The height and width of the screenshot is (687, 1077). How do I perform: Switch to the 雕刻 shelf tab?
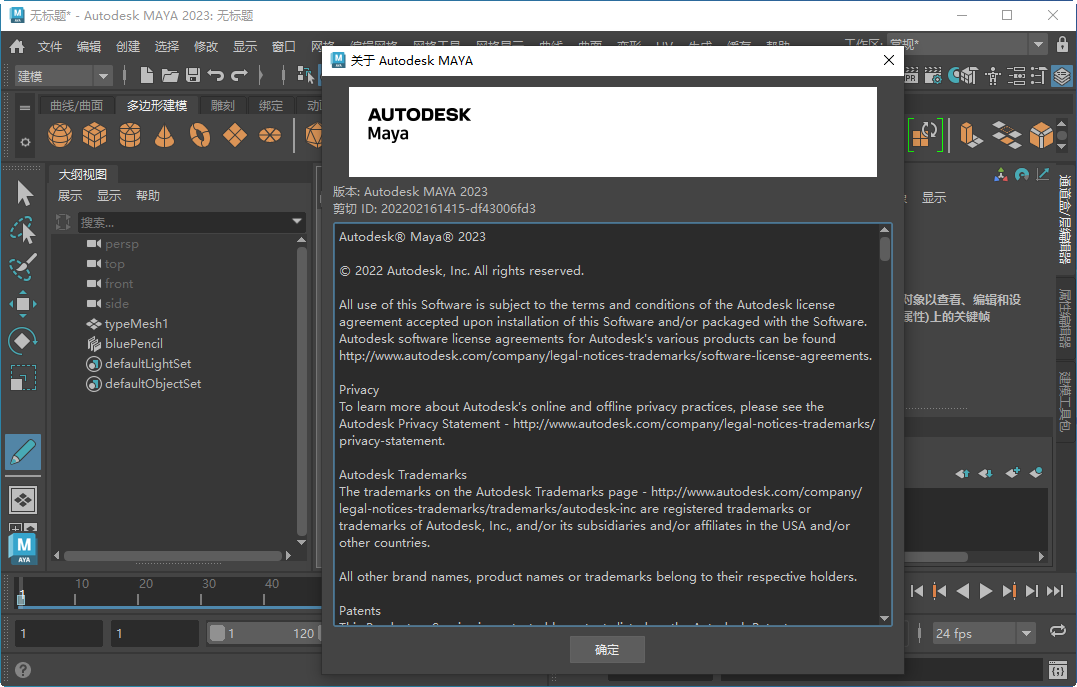(x=222, y=105)
